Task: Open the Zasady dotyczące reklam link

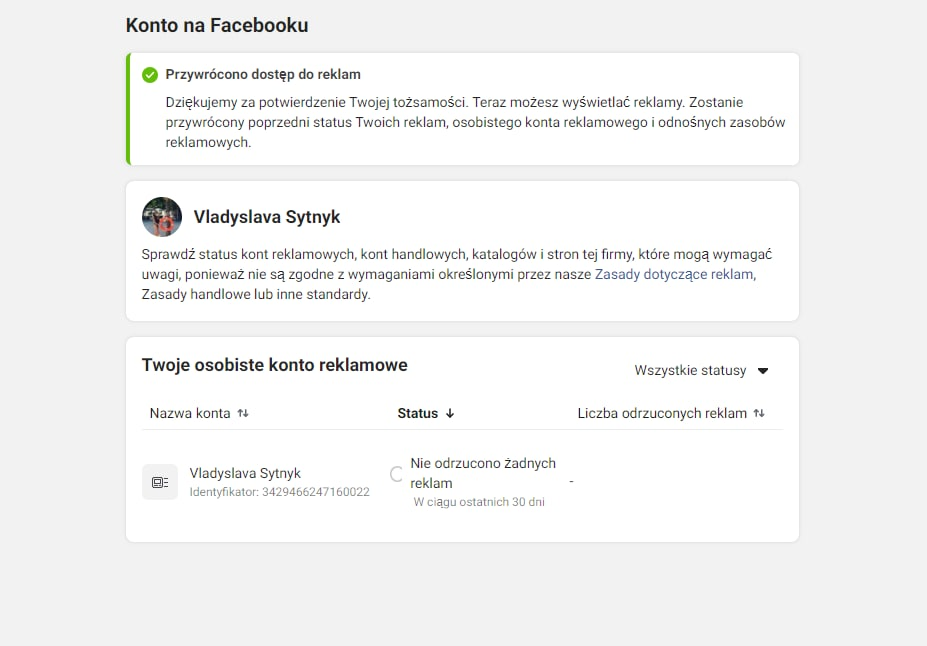Action: coord(673,274)
